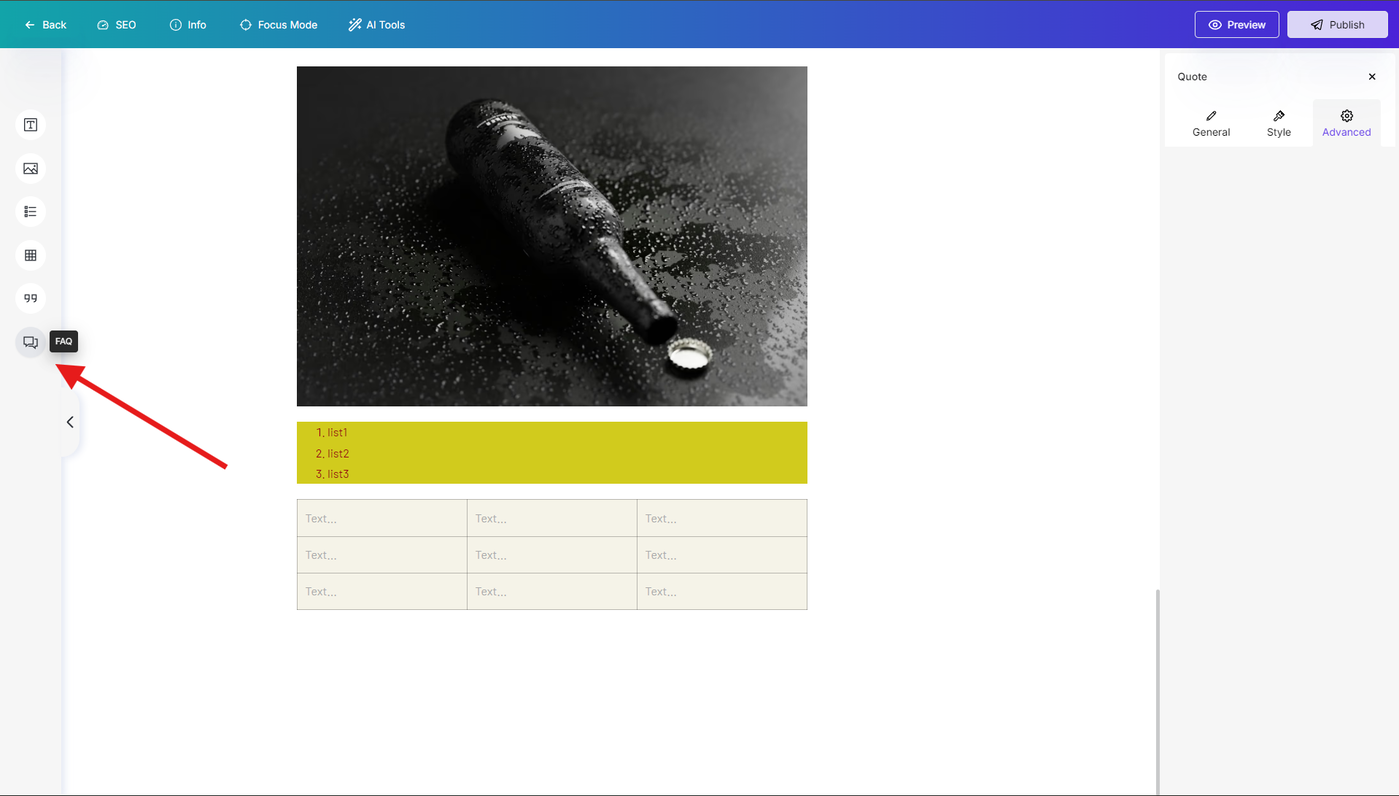Open the Info panel

(188, 25)
